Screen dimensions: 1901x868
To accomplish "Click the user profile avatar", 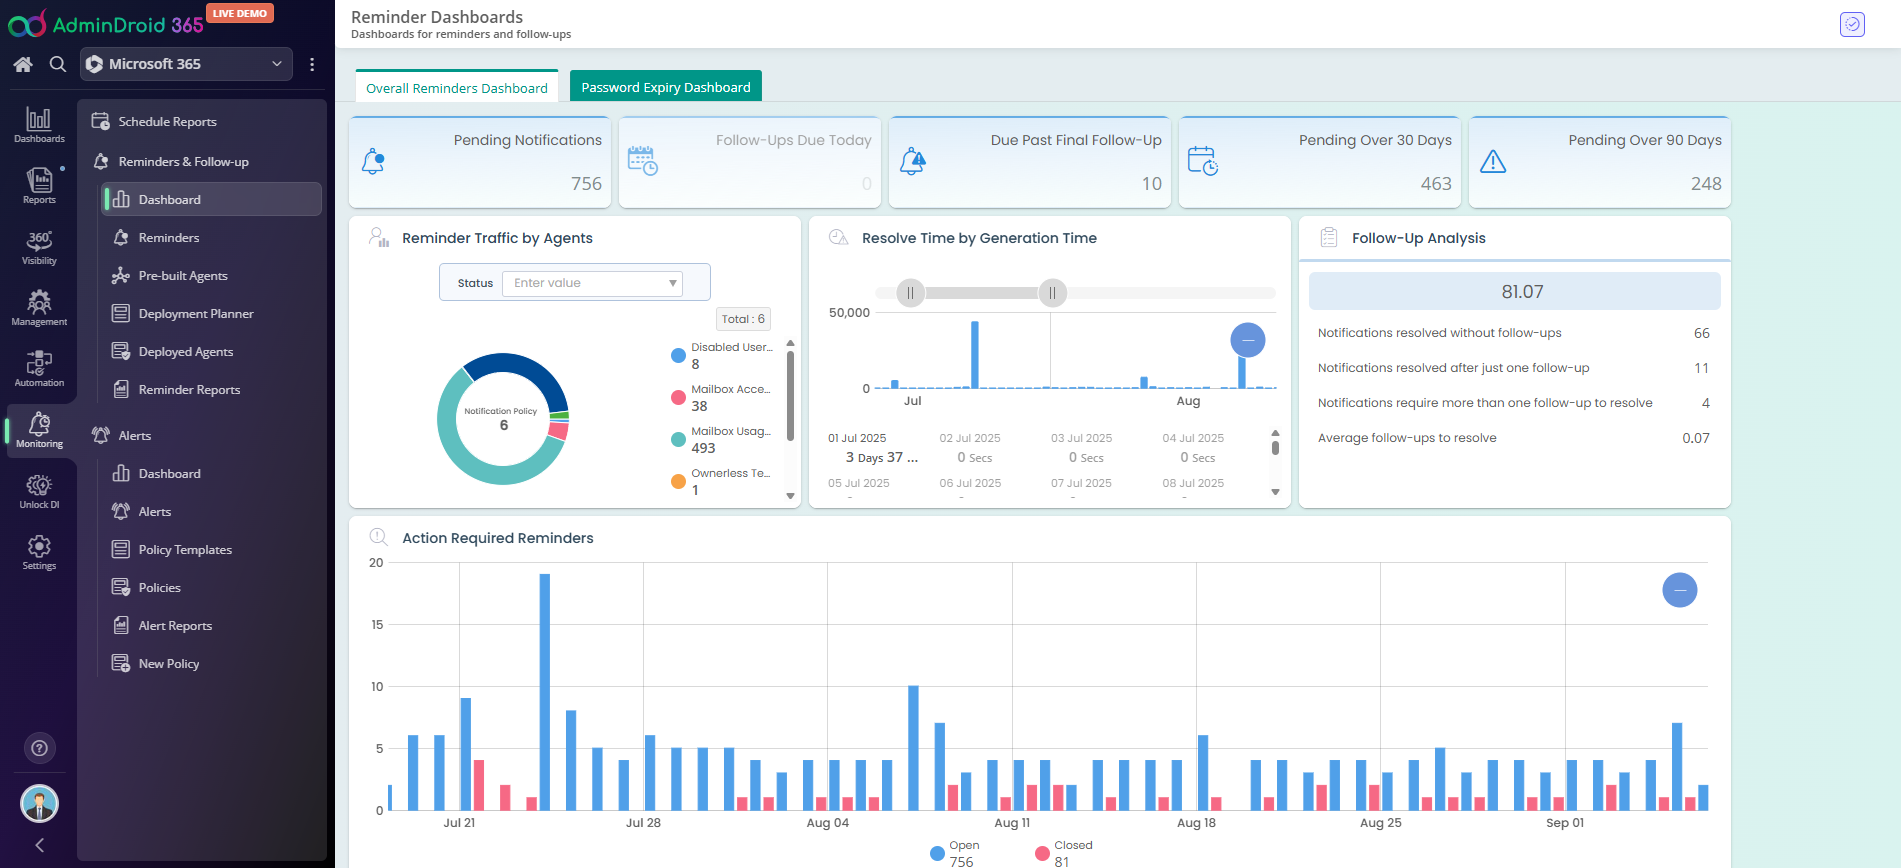I will 39,803.
